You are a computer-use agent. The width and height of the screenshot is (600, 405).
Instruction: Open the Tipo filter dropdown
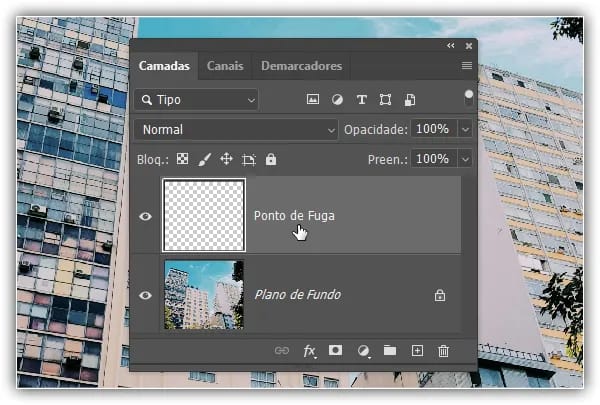196,100
